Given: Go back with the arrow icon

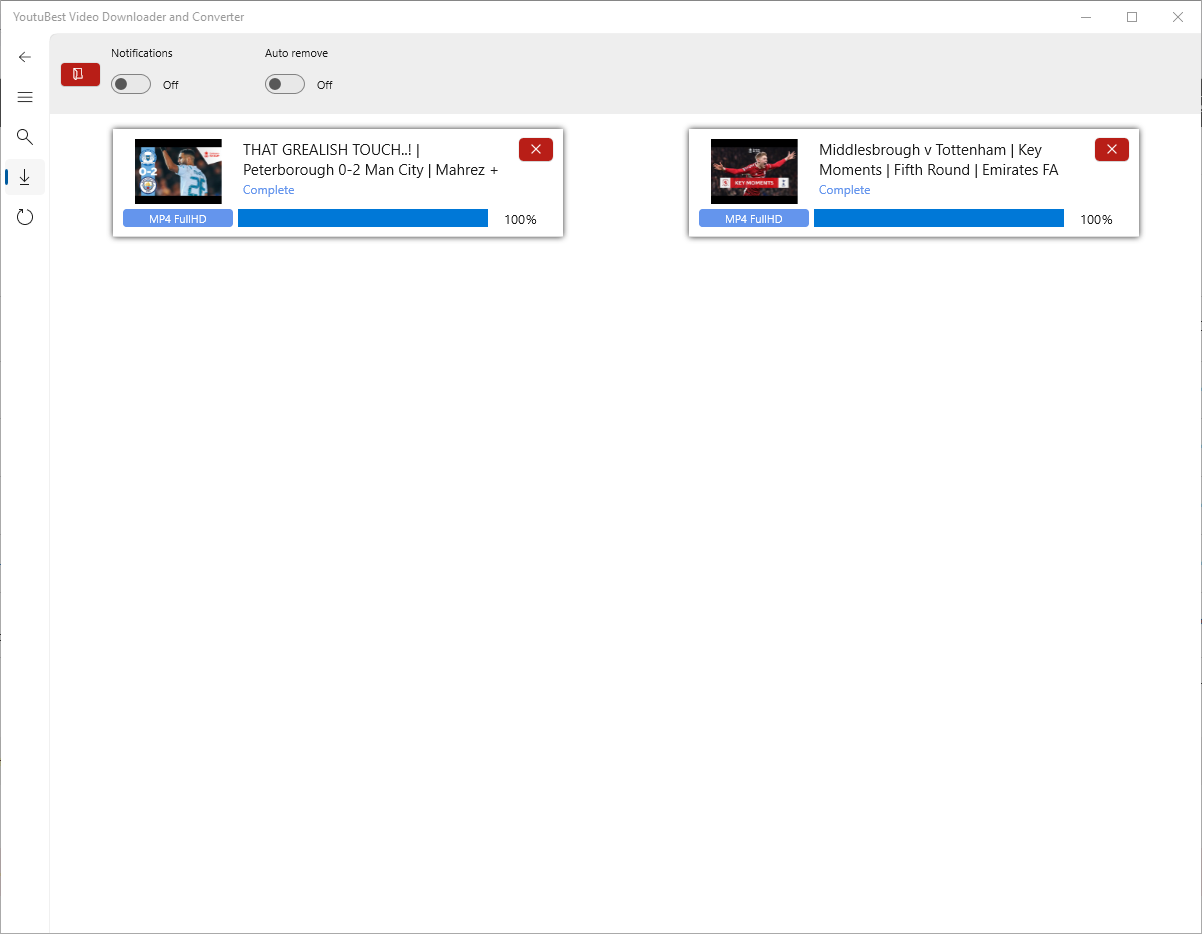Looking at the screenshot, I should [25, 57].
